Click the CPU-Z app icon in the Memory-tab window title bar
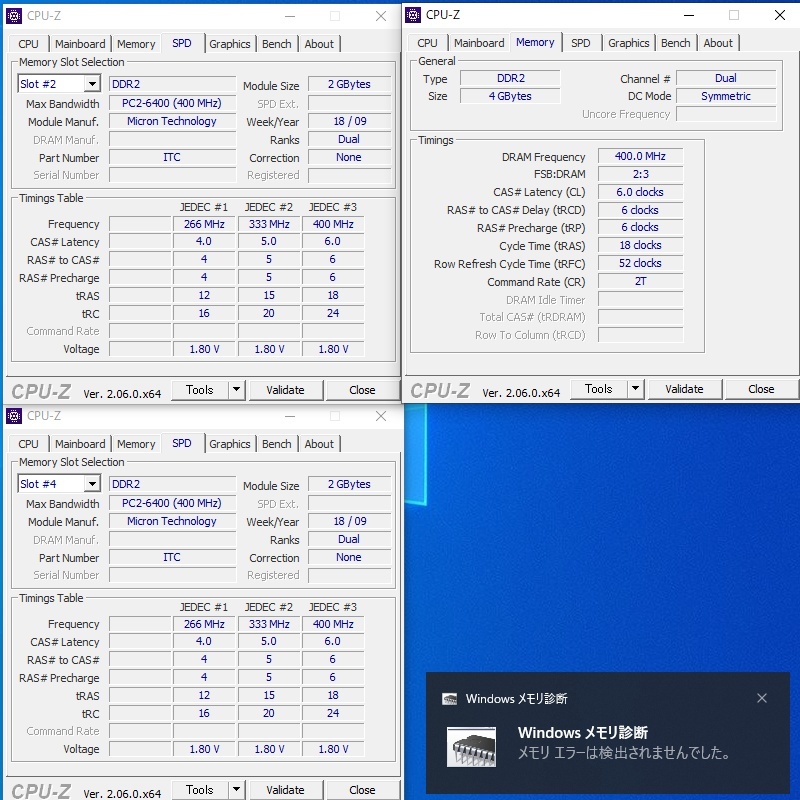Screen dimensions: 800x800 (x=413, y=15)
